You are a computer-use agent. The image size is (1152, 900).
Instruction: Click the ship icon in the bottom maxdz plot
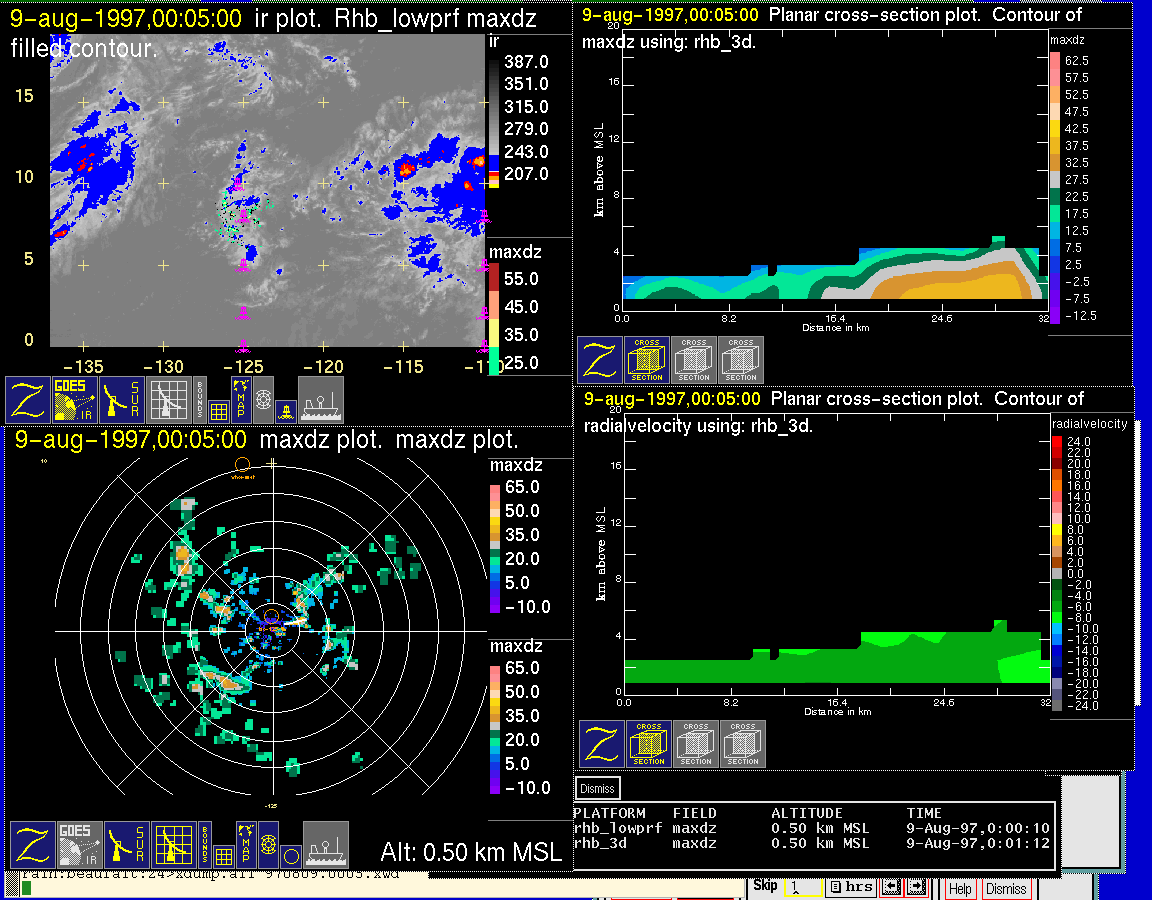click(x=325, y=844)
